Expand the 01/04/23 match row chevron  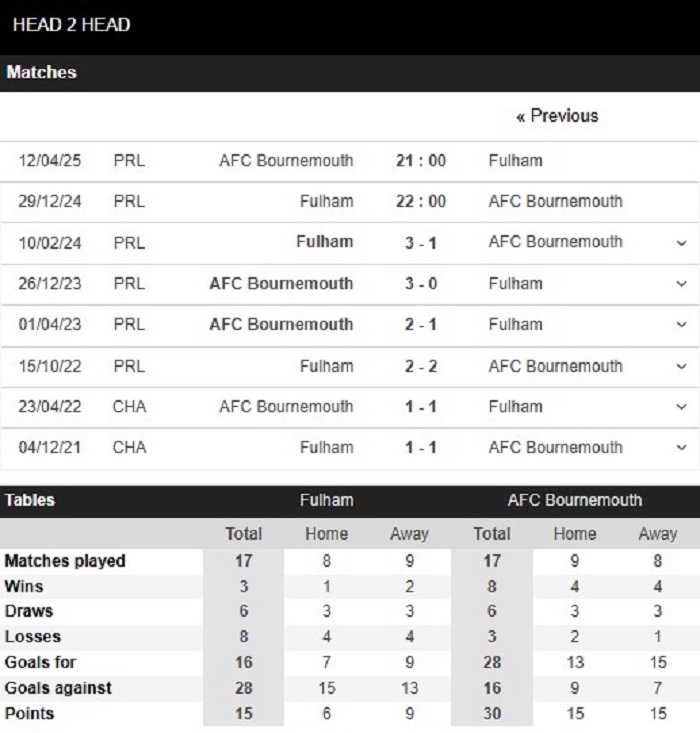pyautogui.click(x=682, y=324)
